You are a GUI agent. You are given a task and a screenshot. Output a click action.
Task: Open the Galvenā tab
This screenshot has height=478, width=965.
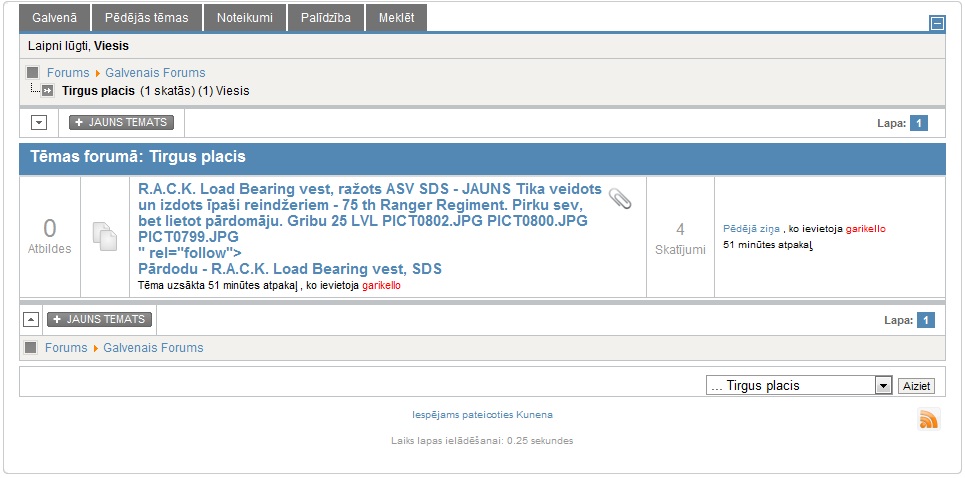point(54,18)
